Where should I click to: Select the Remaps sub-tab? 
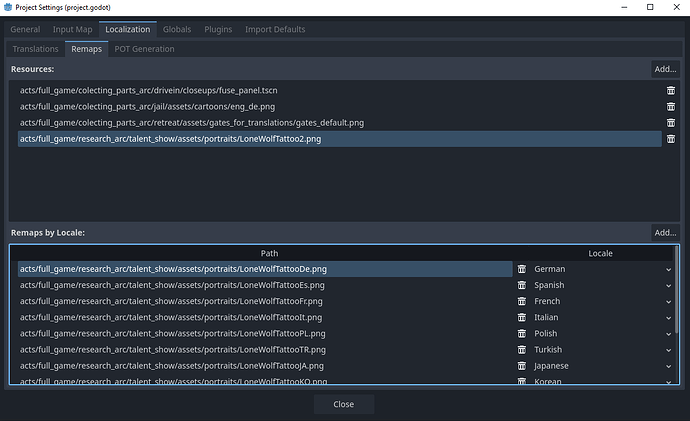86,49
